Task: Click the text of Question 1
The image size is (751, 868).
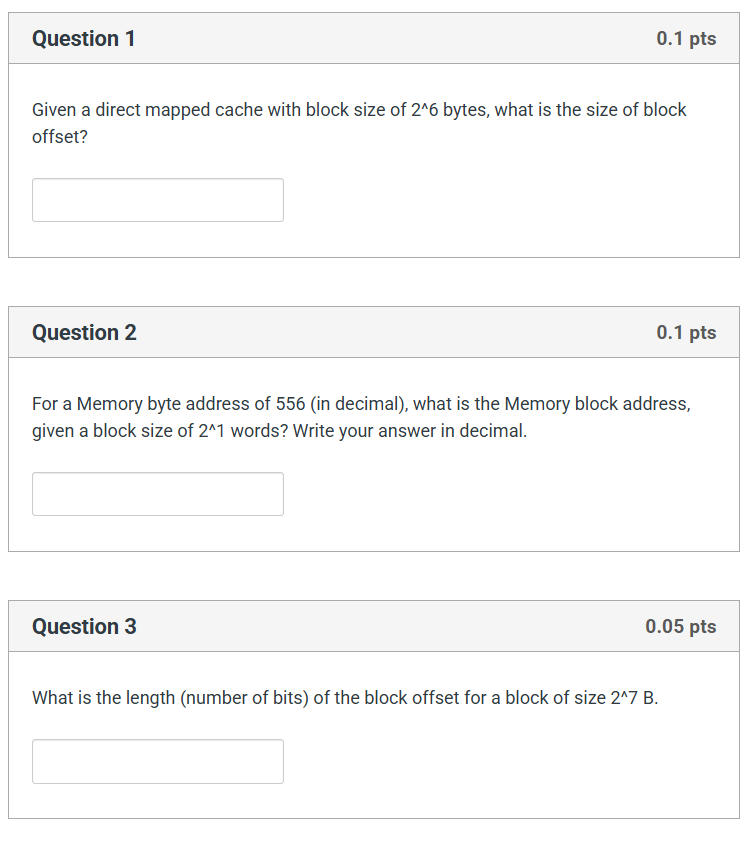Action: pos(358,123)
